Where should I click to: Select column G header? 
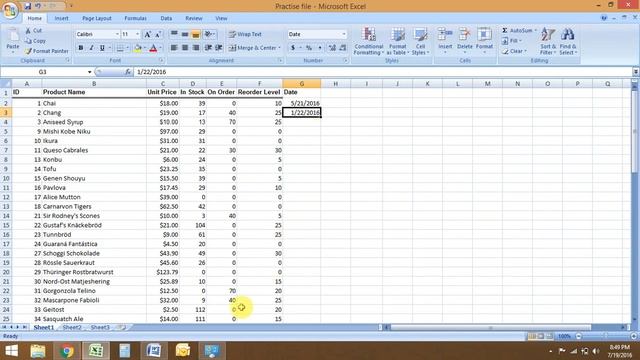point(302,84)
